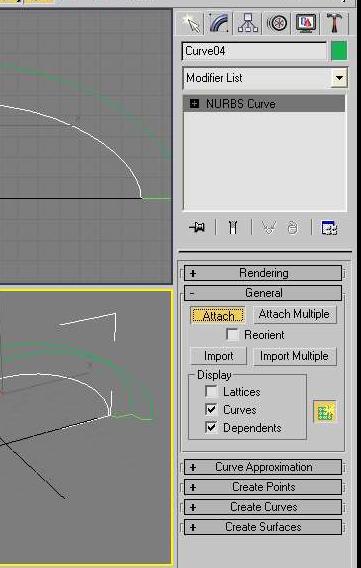
Task: Expand the Curve Approximation rollout
Action: pos(263,467)
